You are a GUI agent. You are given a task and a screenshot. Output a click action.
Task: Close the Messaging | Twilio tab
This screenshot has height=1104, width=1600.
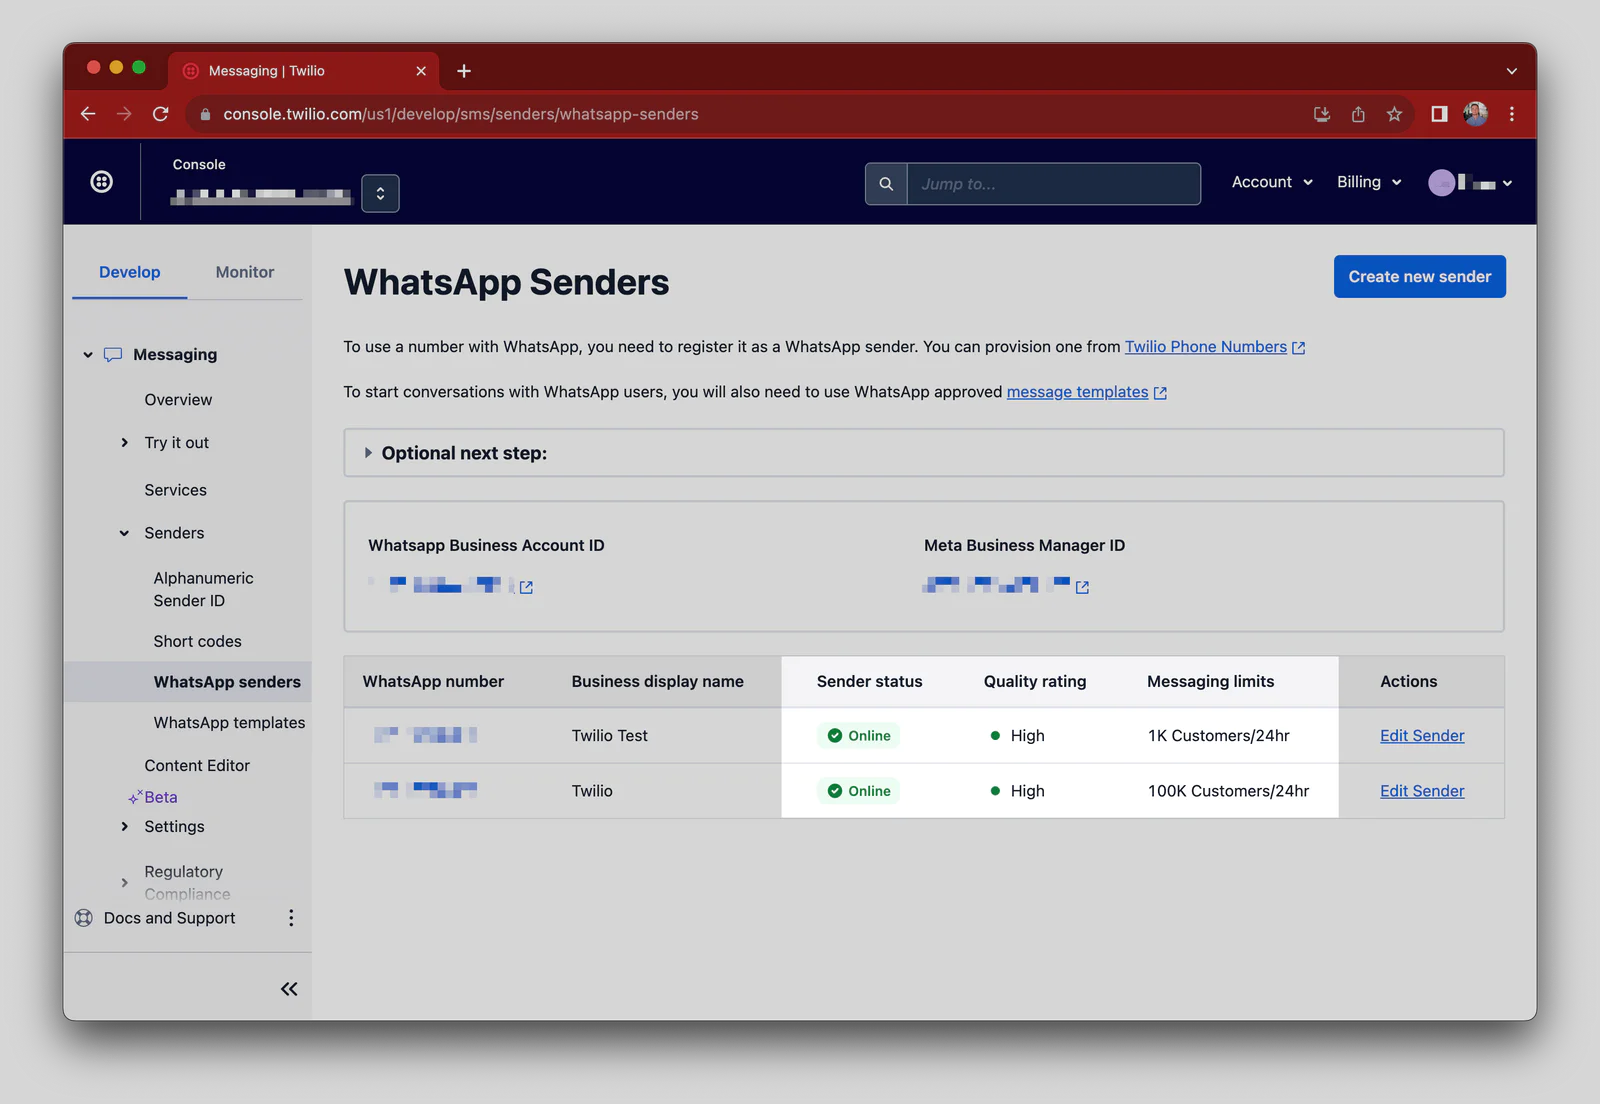point(421,71)
